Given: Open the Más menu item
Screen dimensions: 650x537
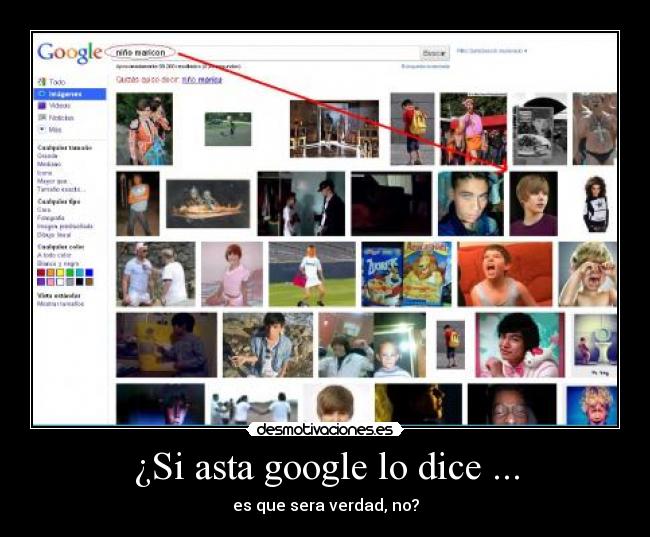Looking at the screenshot, I should pos(55,129).
